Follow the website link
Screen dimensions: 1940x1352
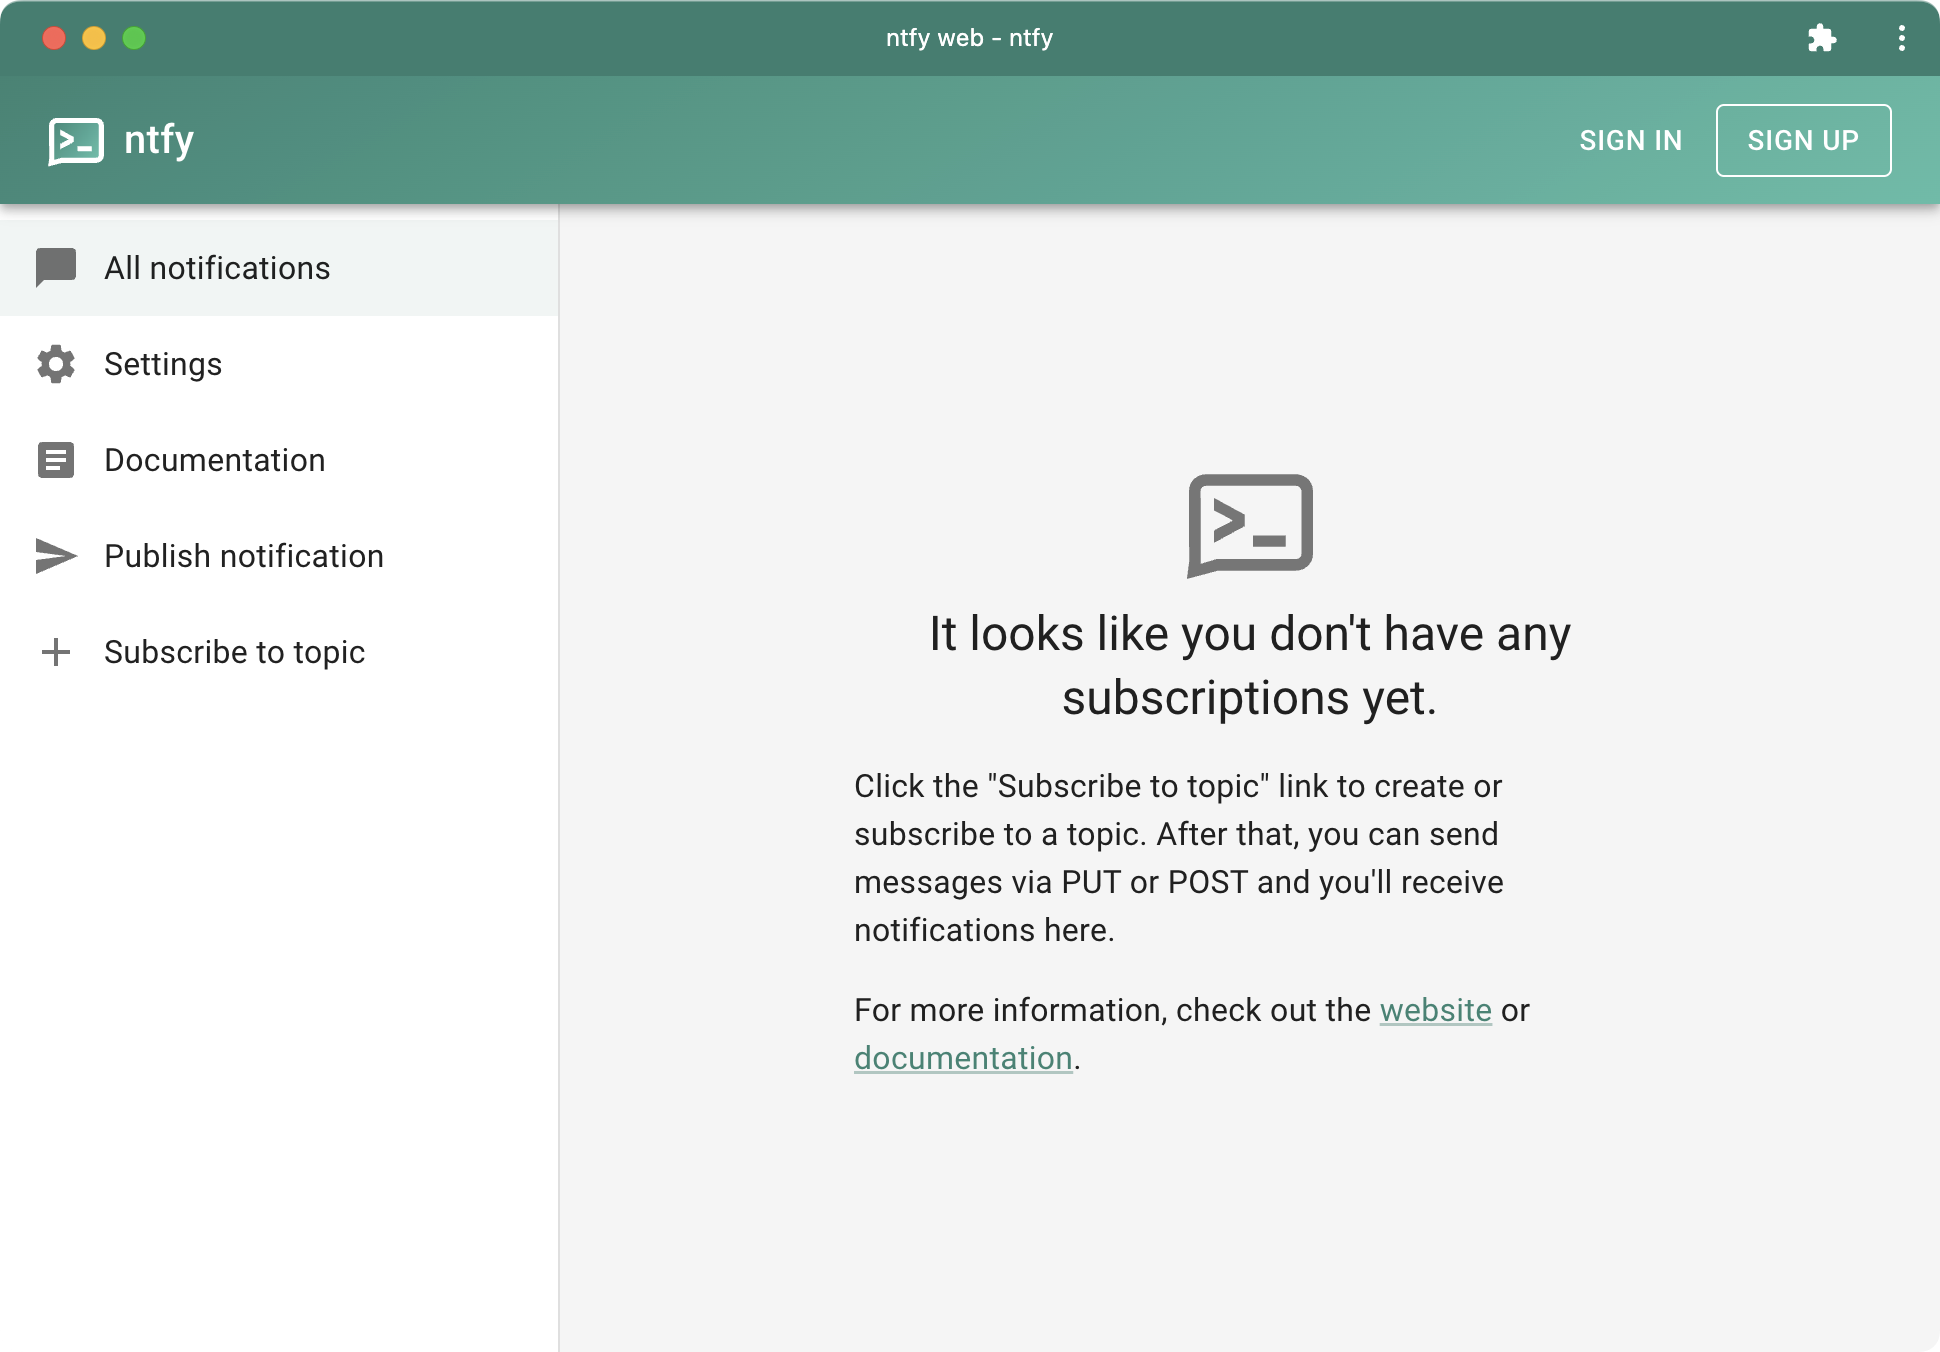pyautogui.click(x=1435, y=1010)
